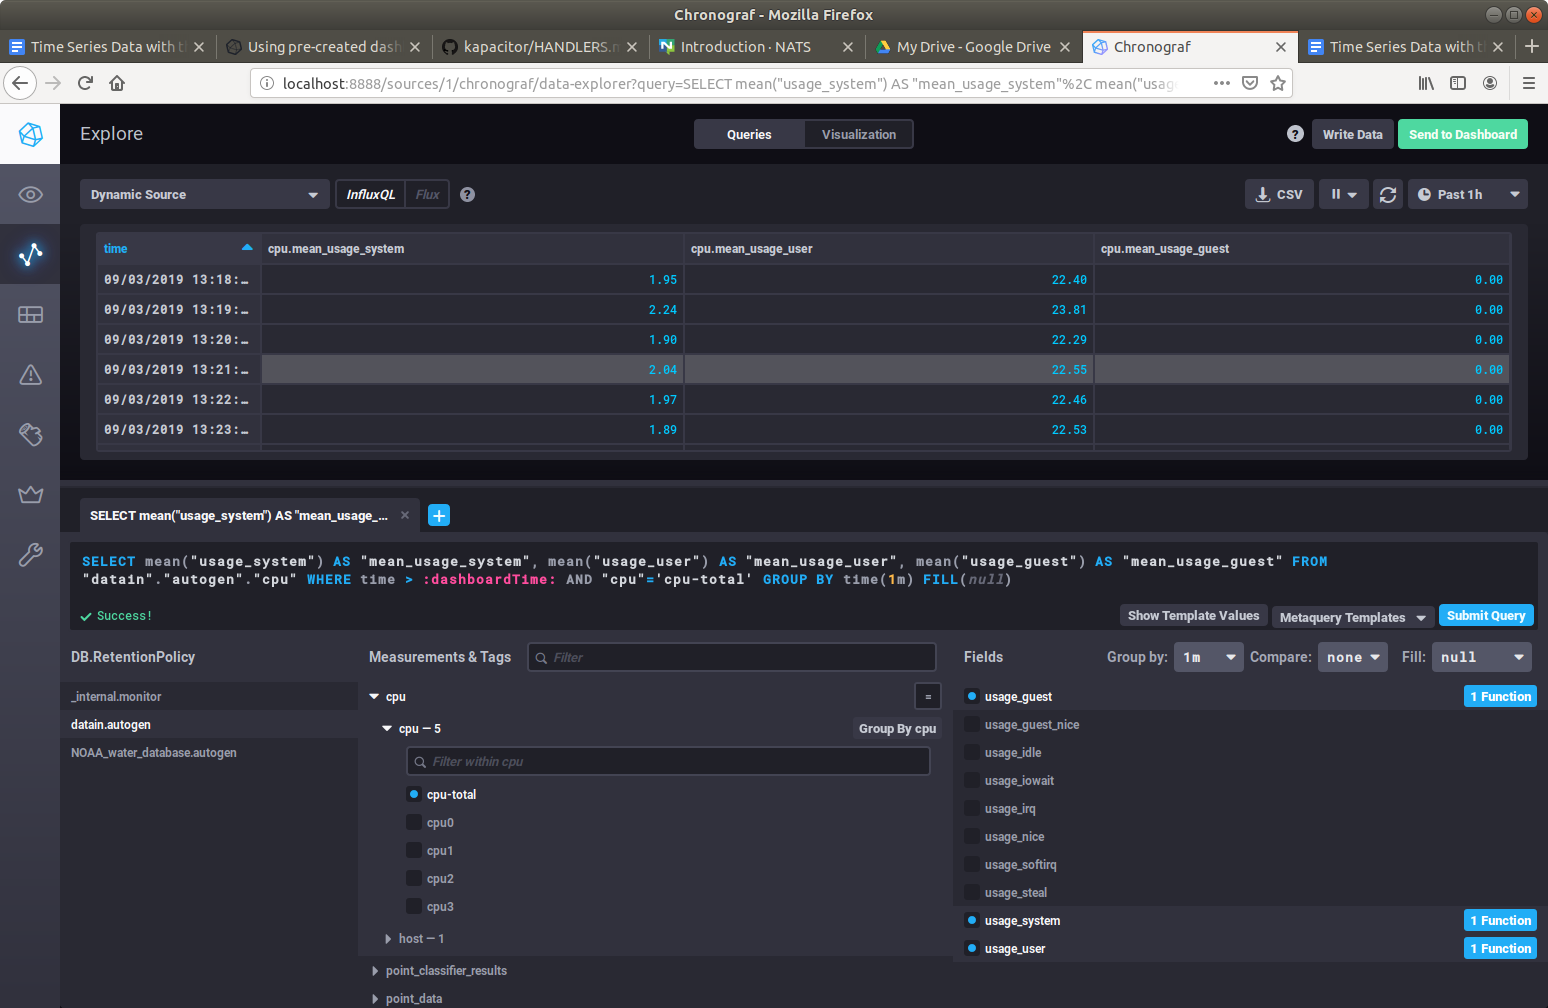
Task: Click Send to Dashboard button
Action: [x=1463, y=135]
